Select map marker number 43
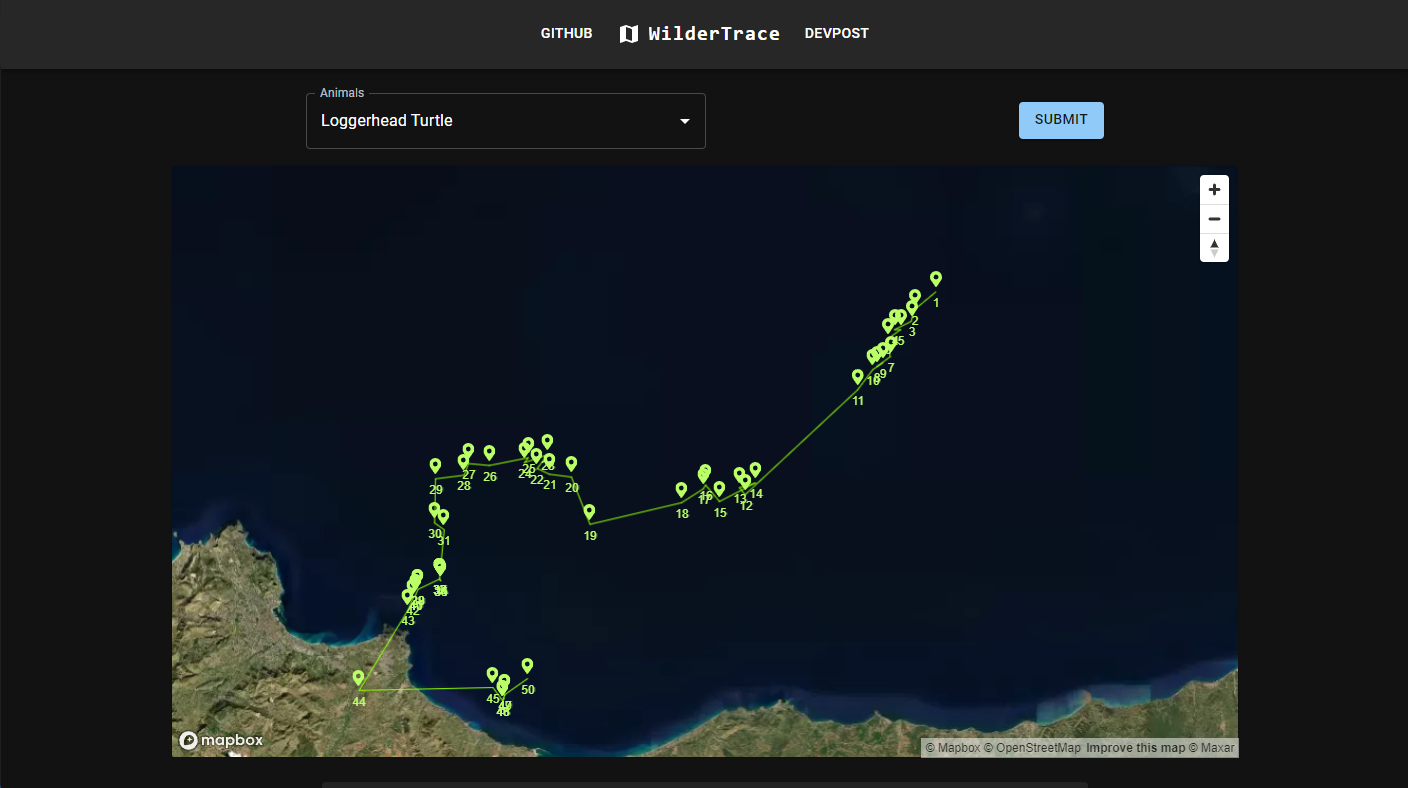Image resolution: width=1408 pixels, height=788 pixels. tap(407, 597)
